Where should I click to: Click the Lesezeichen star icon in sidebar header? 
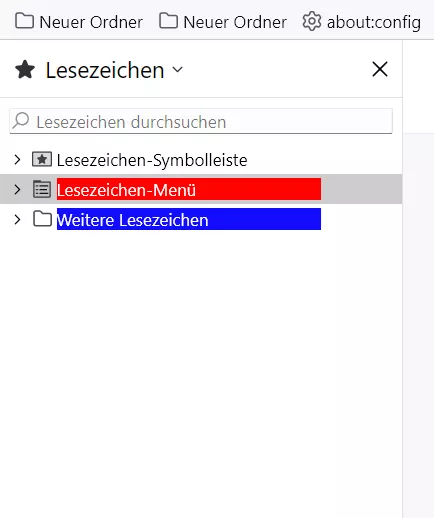click(25, 70)
